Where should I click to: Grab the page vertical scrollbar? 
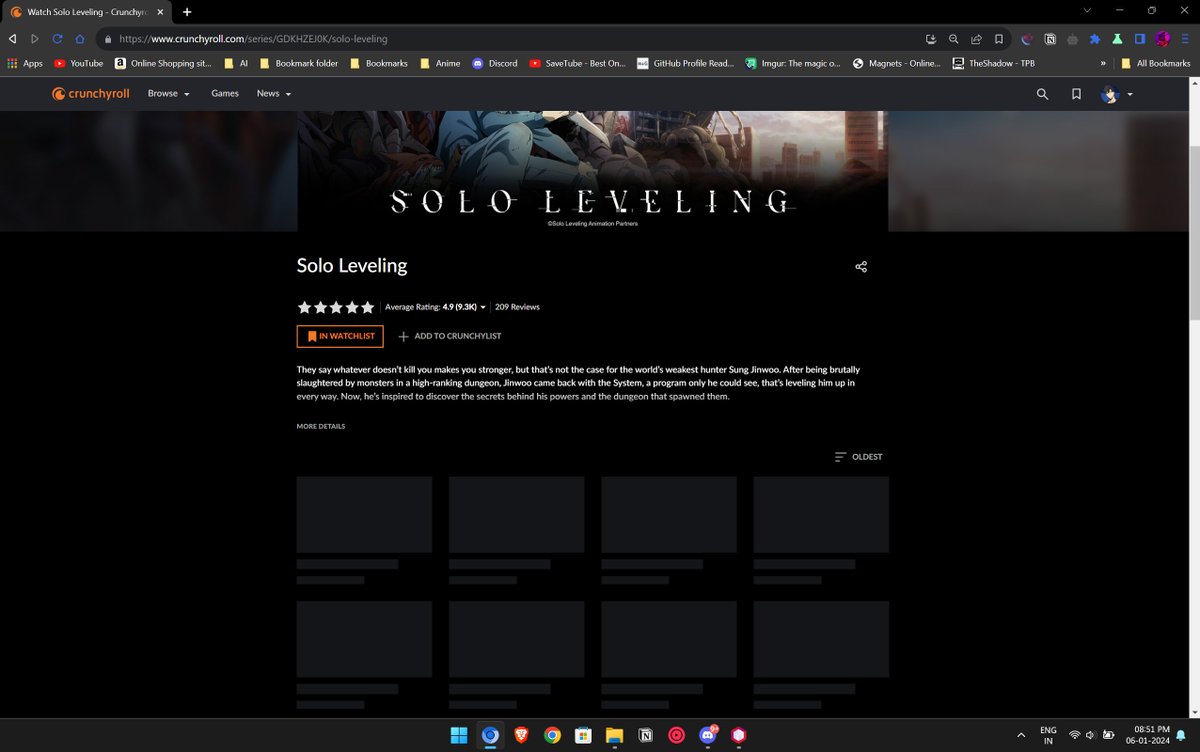coord(1193,232)
